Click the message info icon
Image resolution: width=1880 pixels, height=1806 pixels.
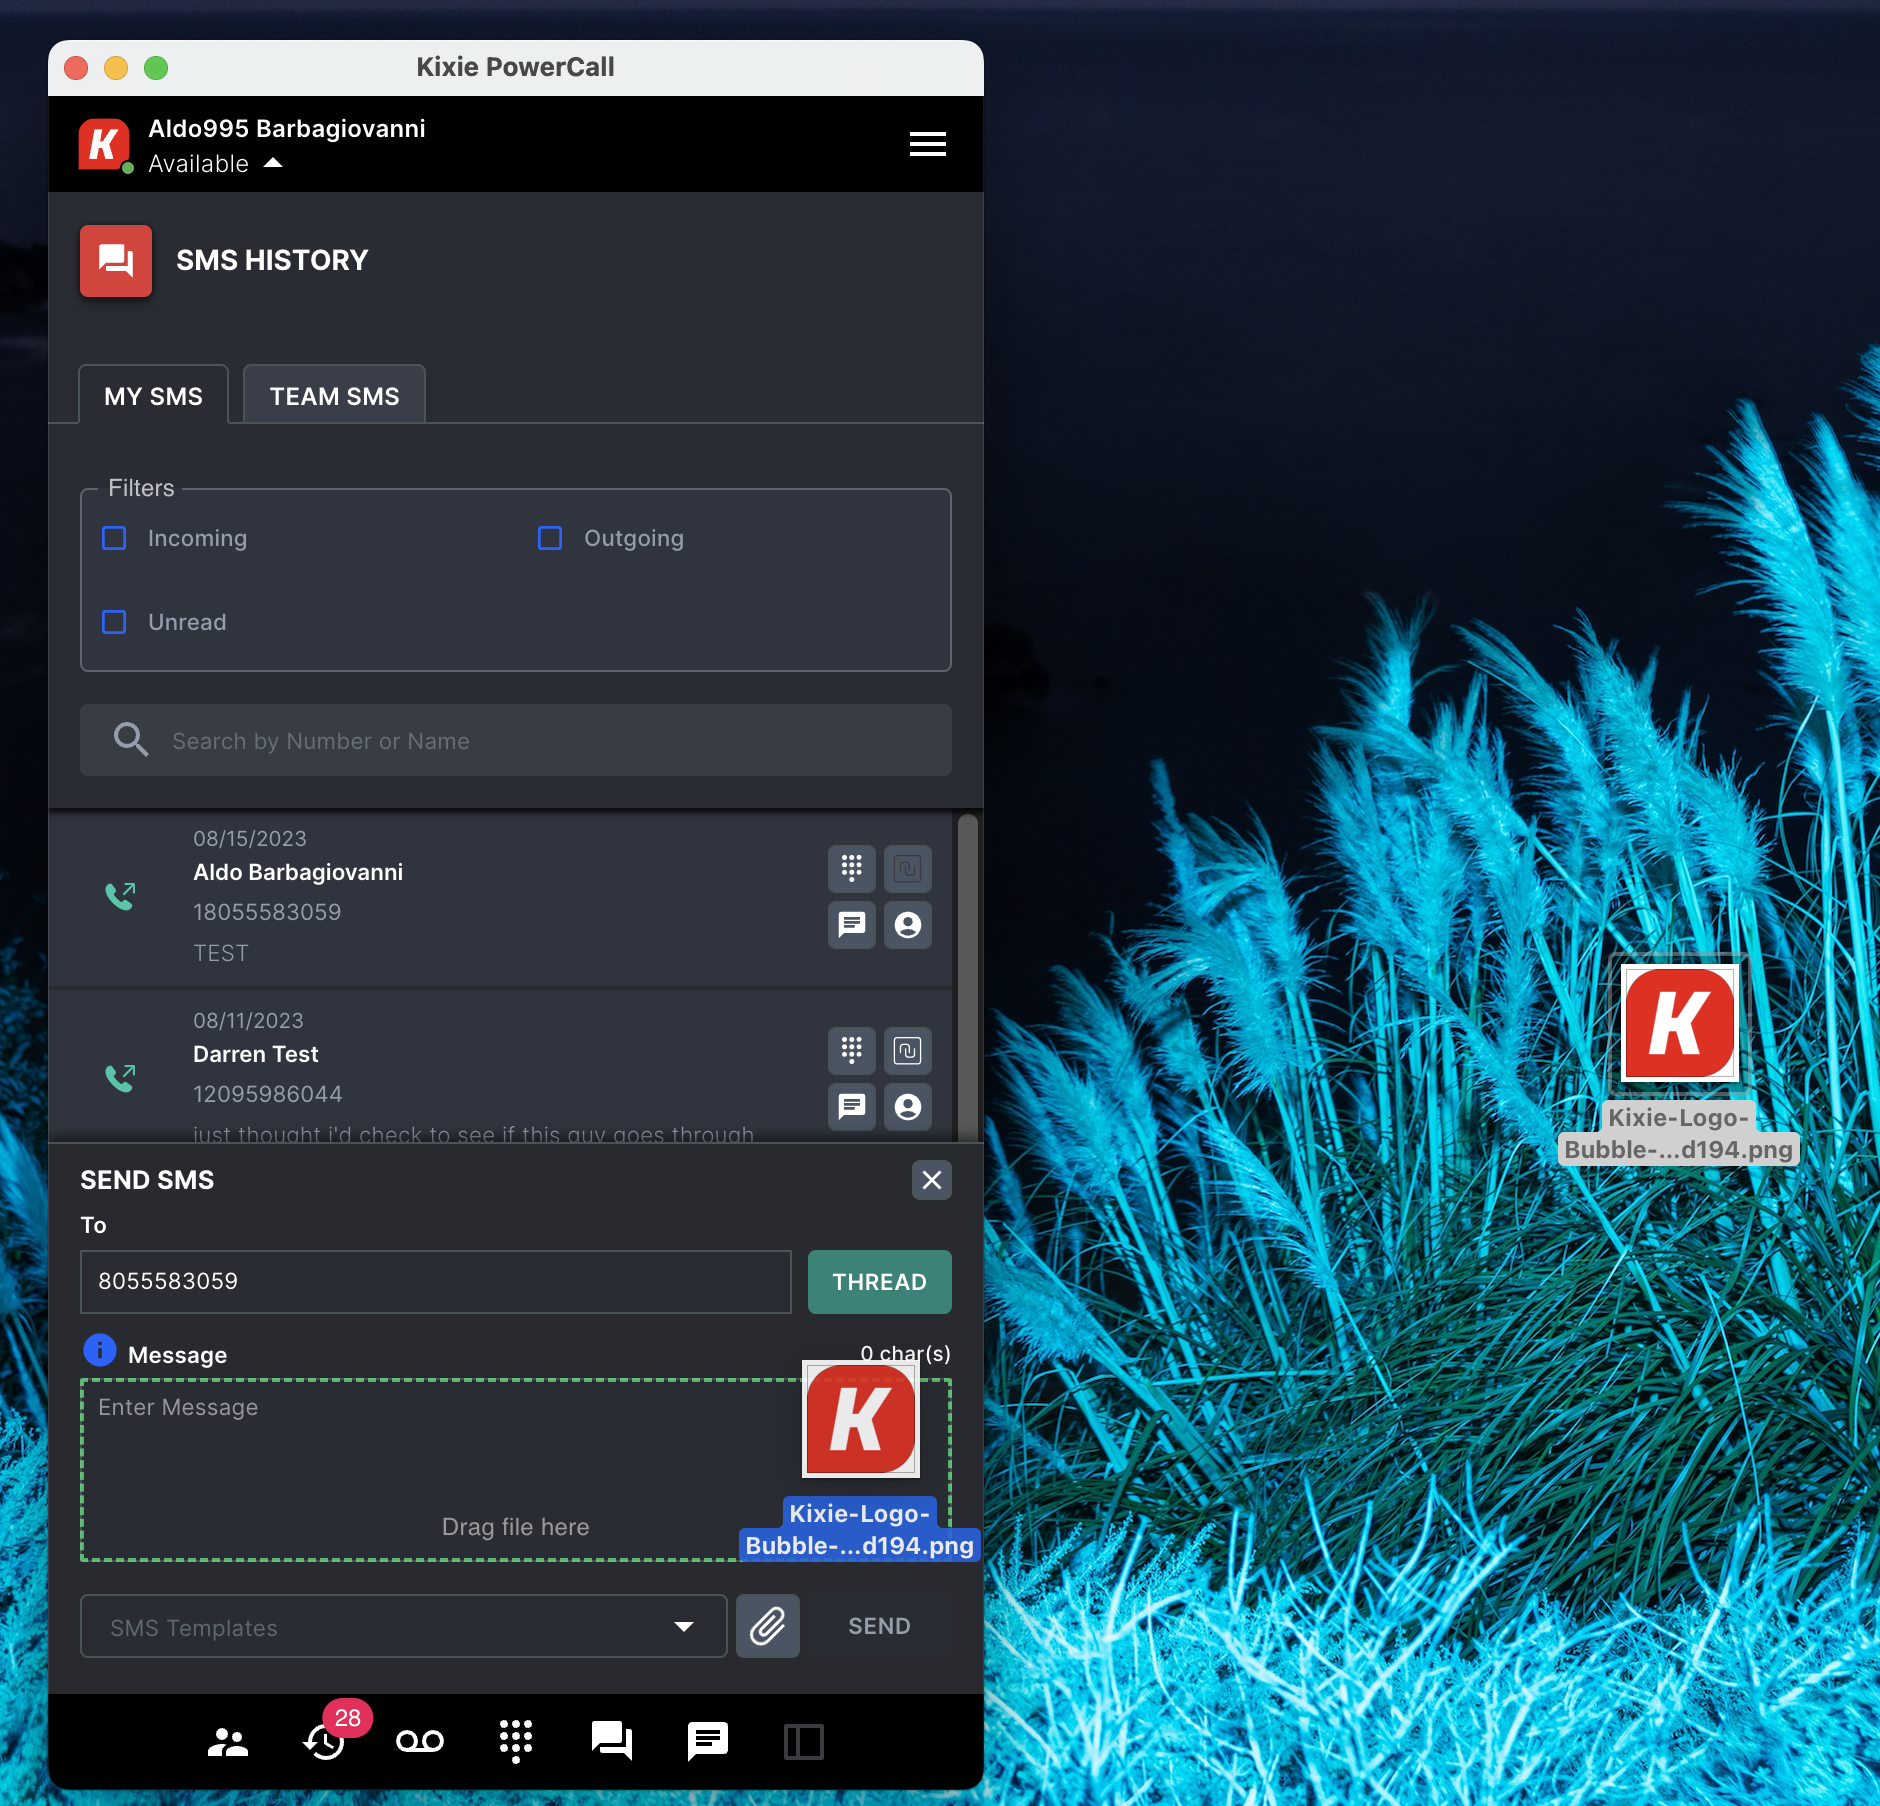pos(100,1351)
